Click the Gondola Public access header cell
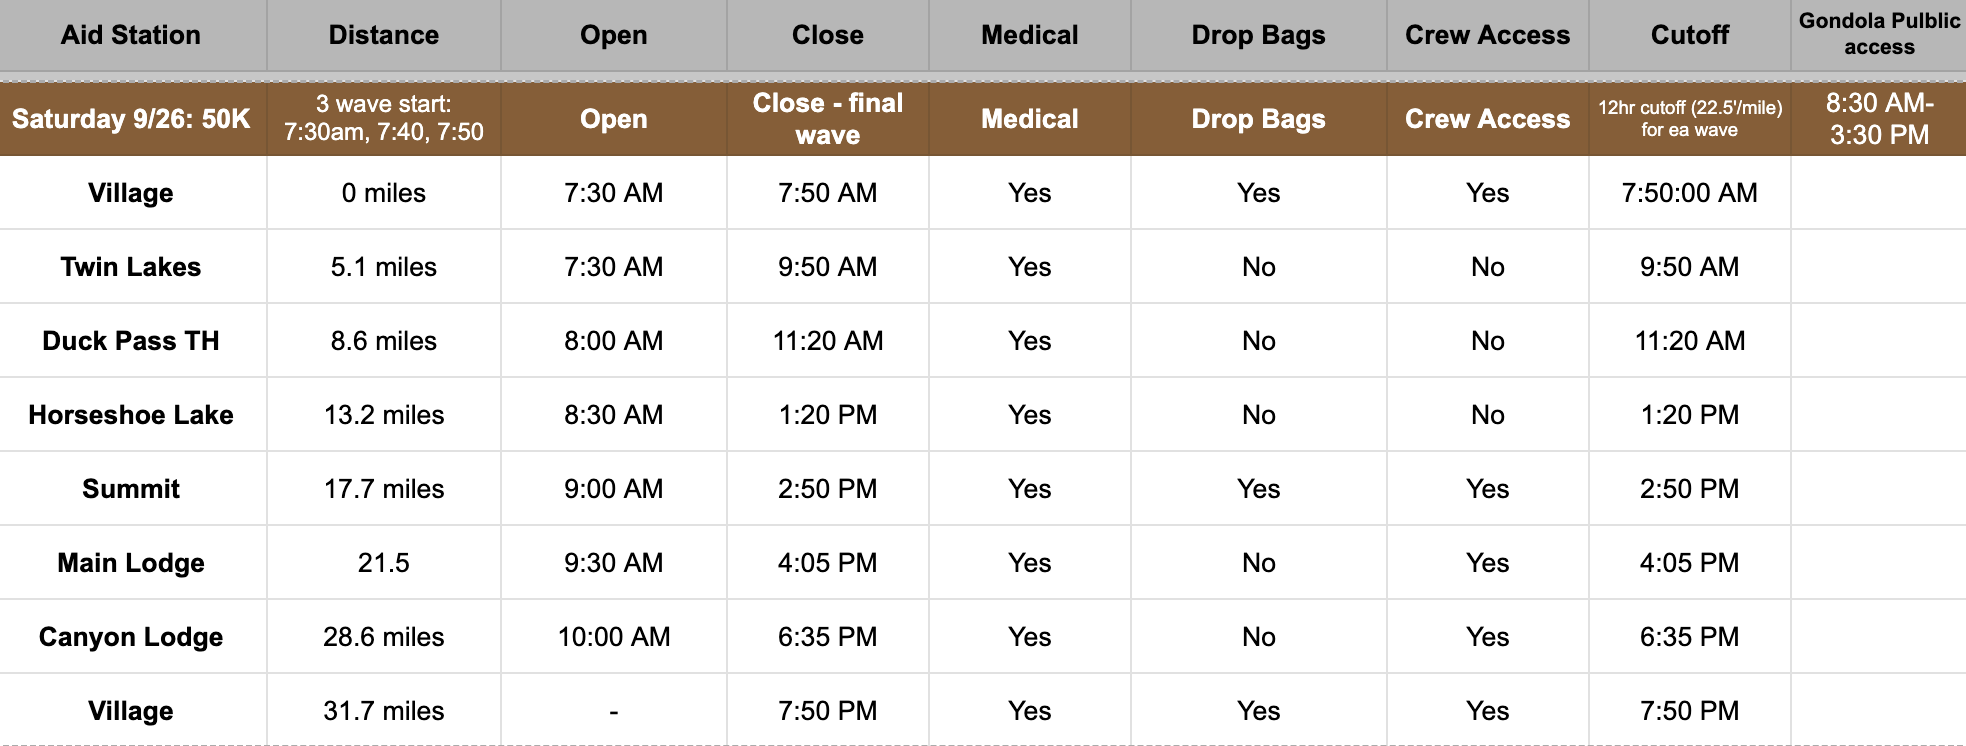The image size is (1966, 746). [1879, 34]
